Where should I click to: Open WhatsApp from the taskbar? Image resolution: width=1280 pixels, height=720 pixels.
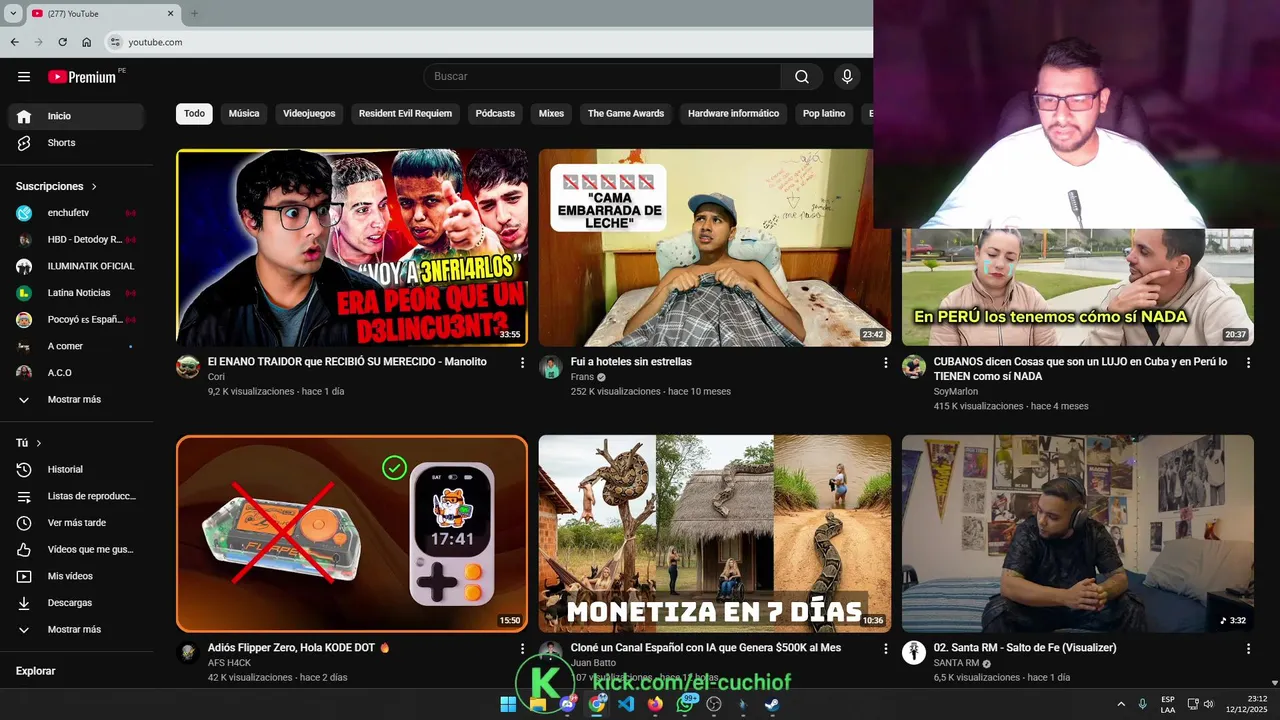pos(685,704)
